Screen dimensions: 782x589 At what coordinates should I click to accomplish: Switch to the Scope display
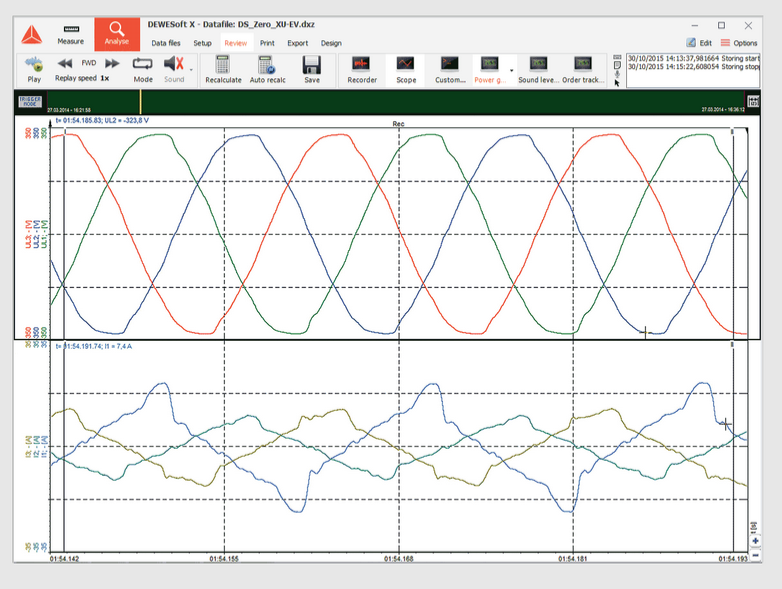point(406,65)
